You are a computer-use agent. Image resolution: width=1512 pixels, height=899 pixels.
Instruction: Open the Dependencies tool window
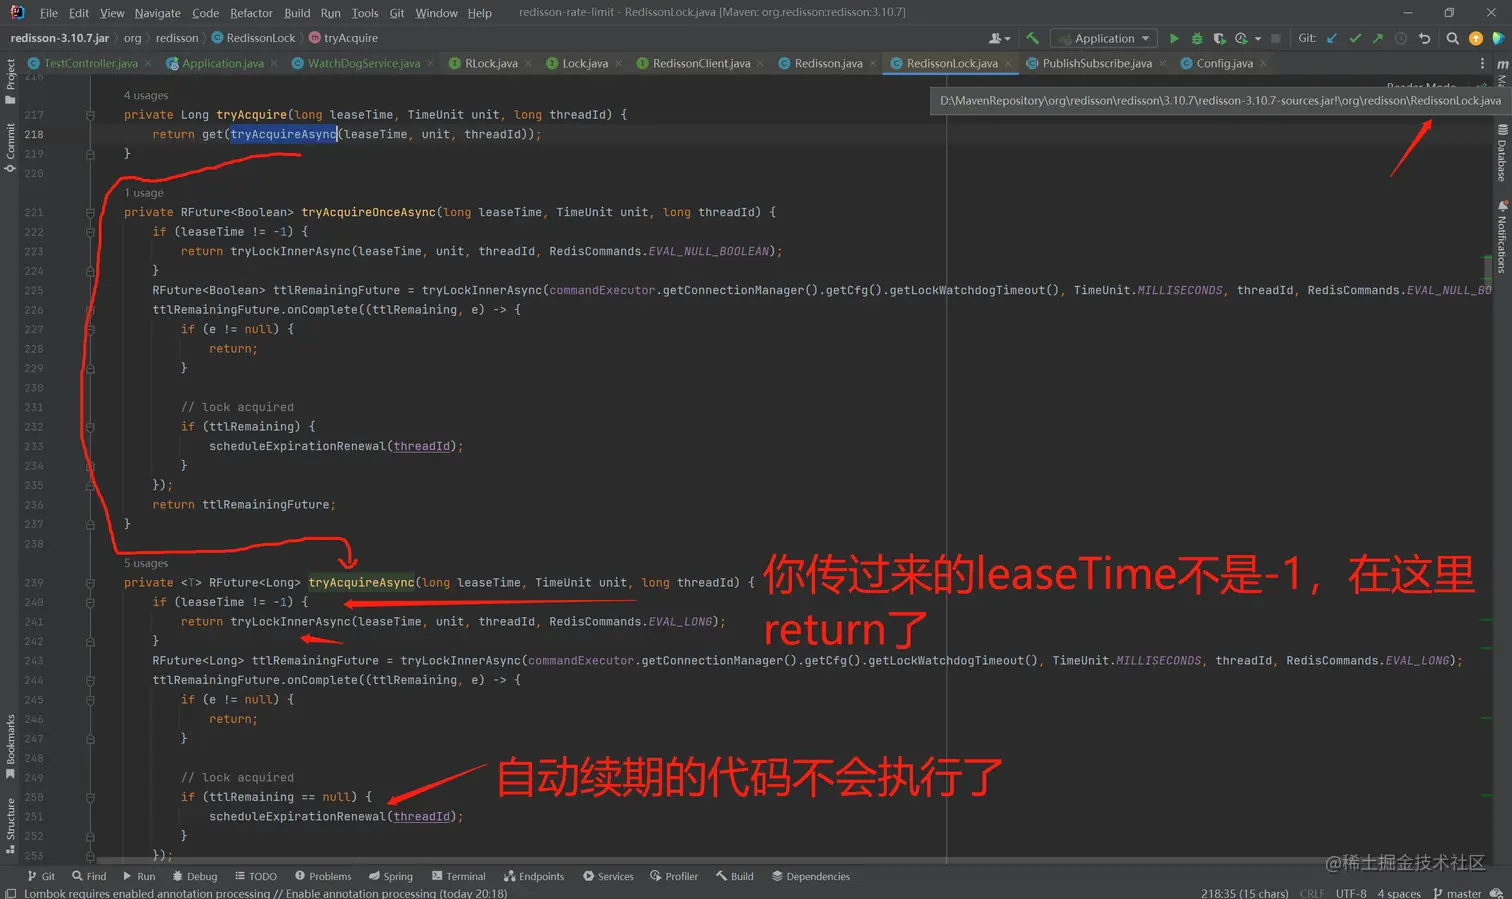pyautogui.click(x=811, y=876)
